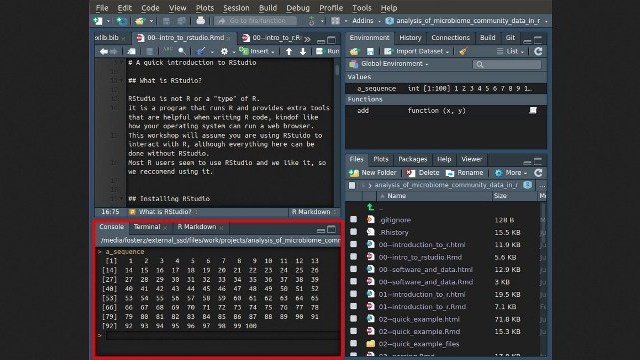View source of the add function

[x=533, y=110]
